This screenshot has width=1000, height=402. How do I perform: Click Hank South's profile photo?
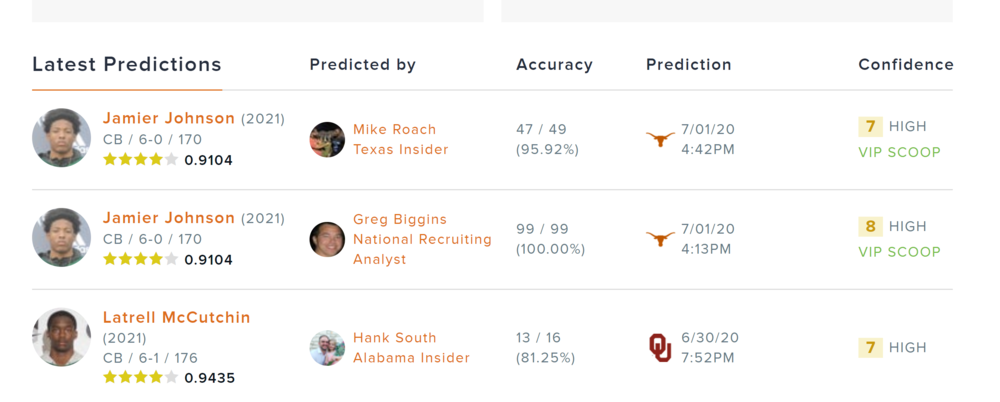click(x=327, y=348)
